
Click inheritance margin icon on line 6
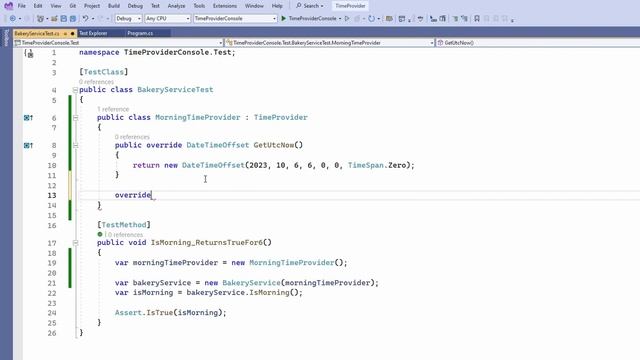tap(28, 118)
